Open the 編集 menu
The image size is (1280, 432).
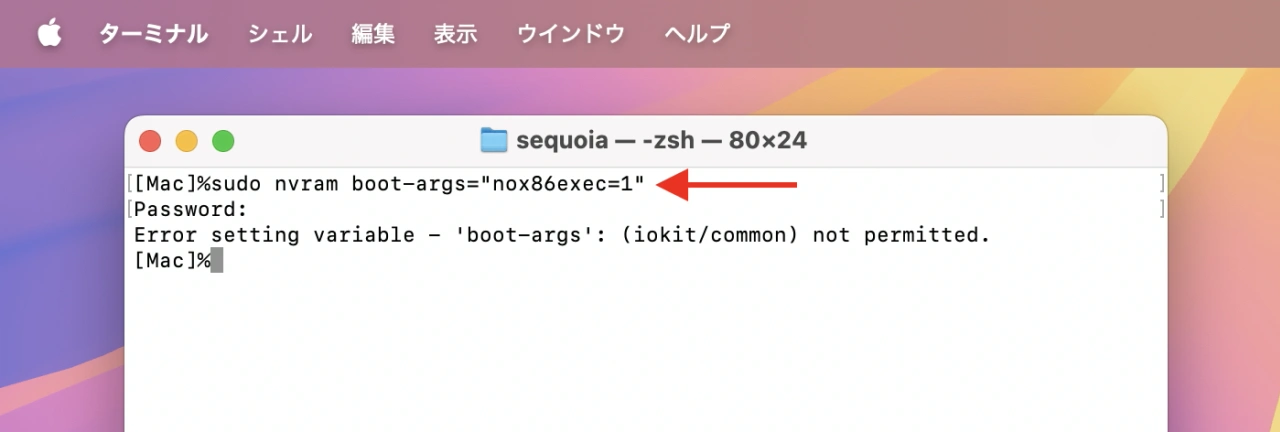(x=373, y=34)
